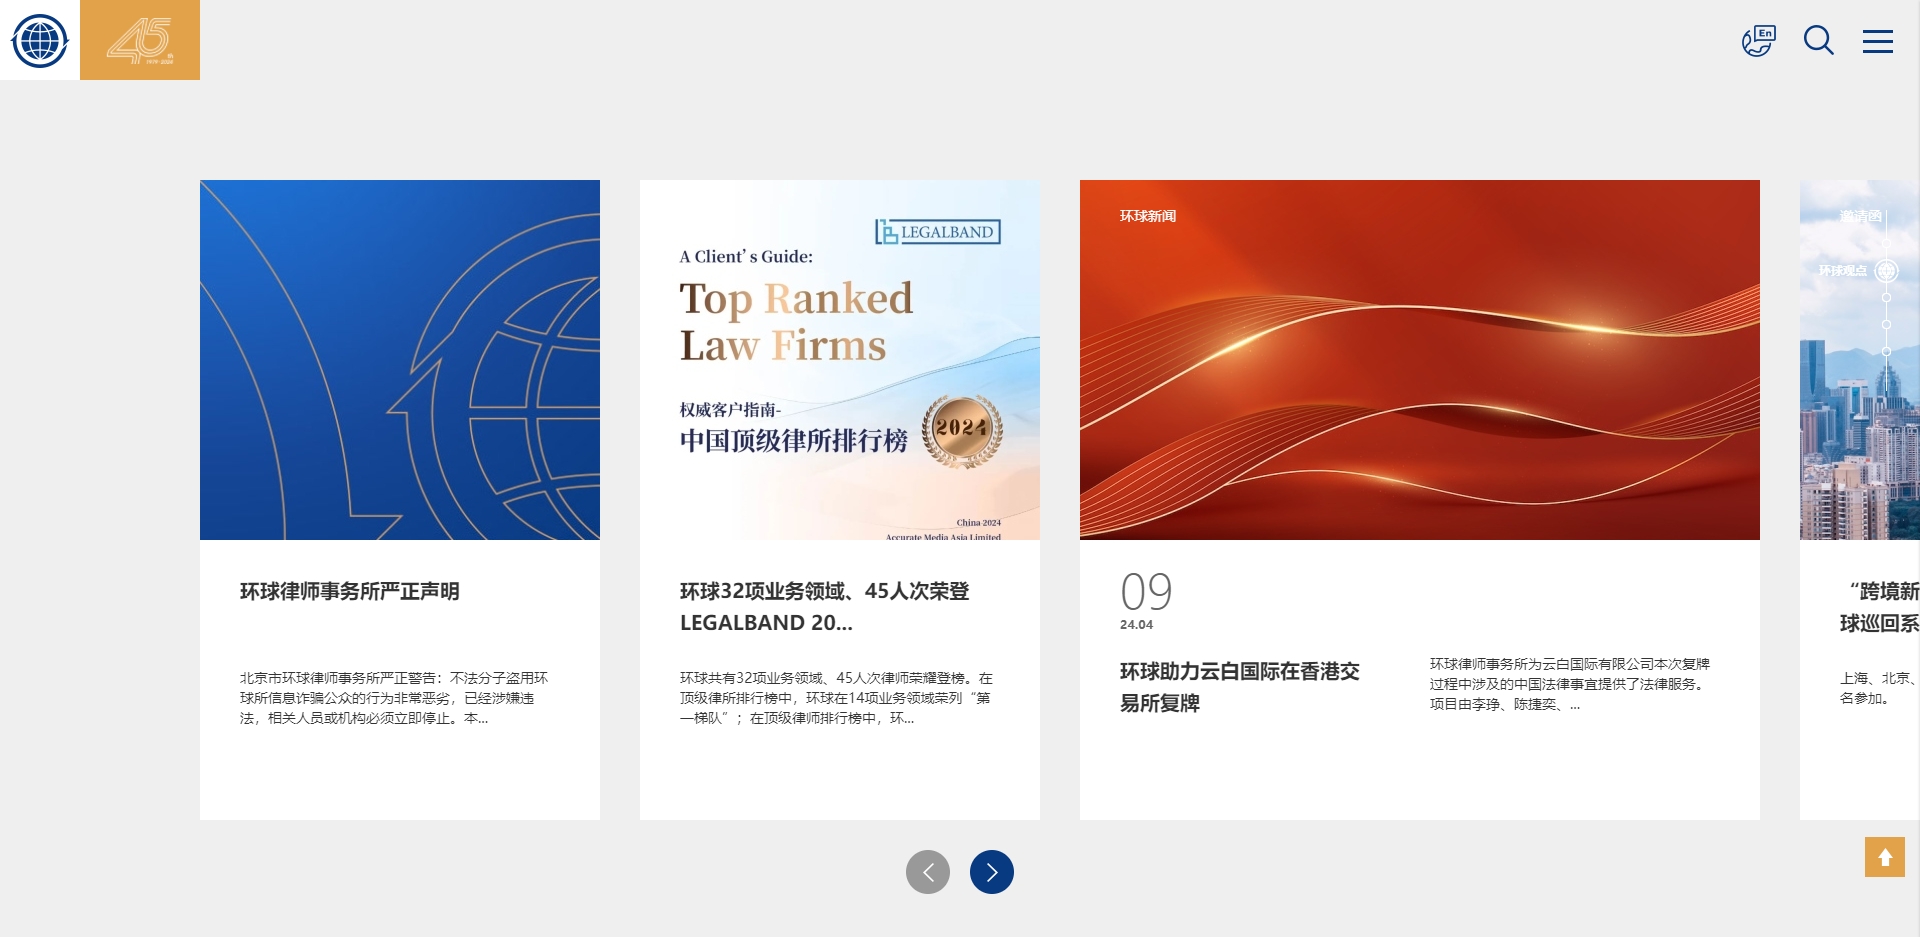This screenshot has height=937, width=1920.
Task: Open the city skyline card image
Action: pyautogui.click(x=1860, y=360)
